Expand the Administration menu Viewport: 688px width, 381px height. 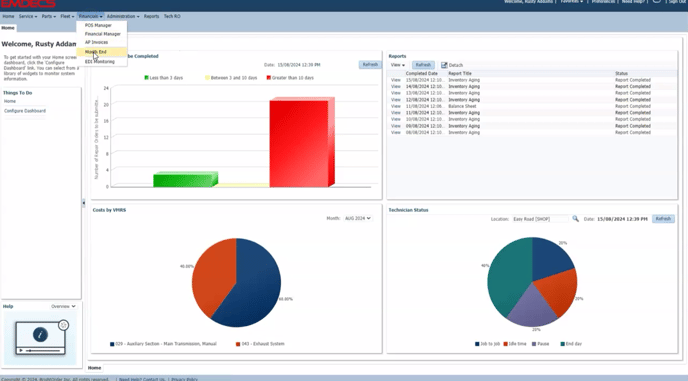(123, 16)
